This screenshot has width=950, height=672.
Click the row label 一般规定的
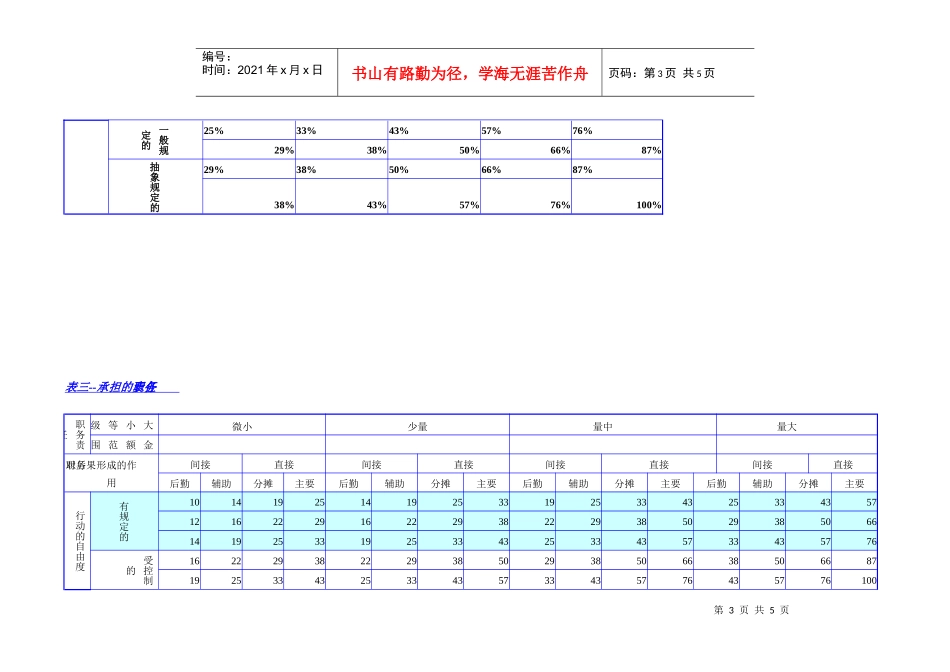pyautogui.click(x=155, y=141)
